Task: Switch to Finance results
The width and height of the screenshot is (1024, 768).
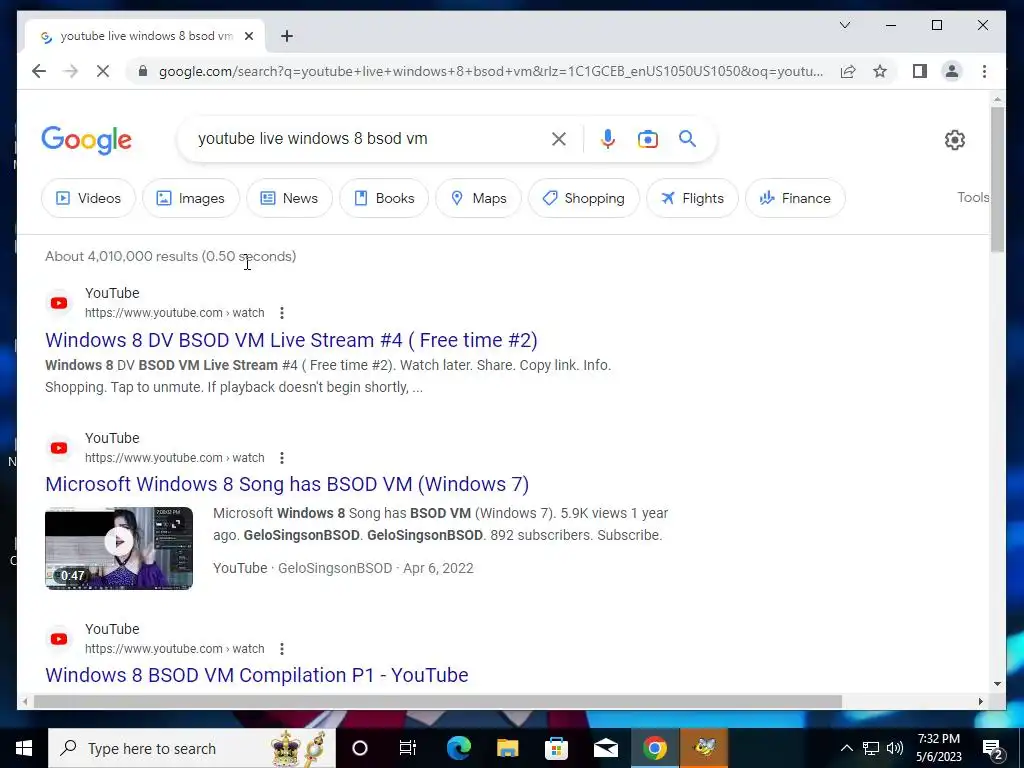Action: click(x=795, y=198)
